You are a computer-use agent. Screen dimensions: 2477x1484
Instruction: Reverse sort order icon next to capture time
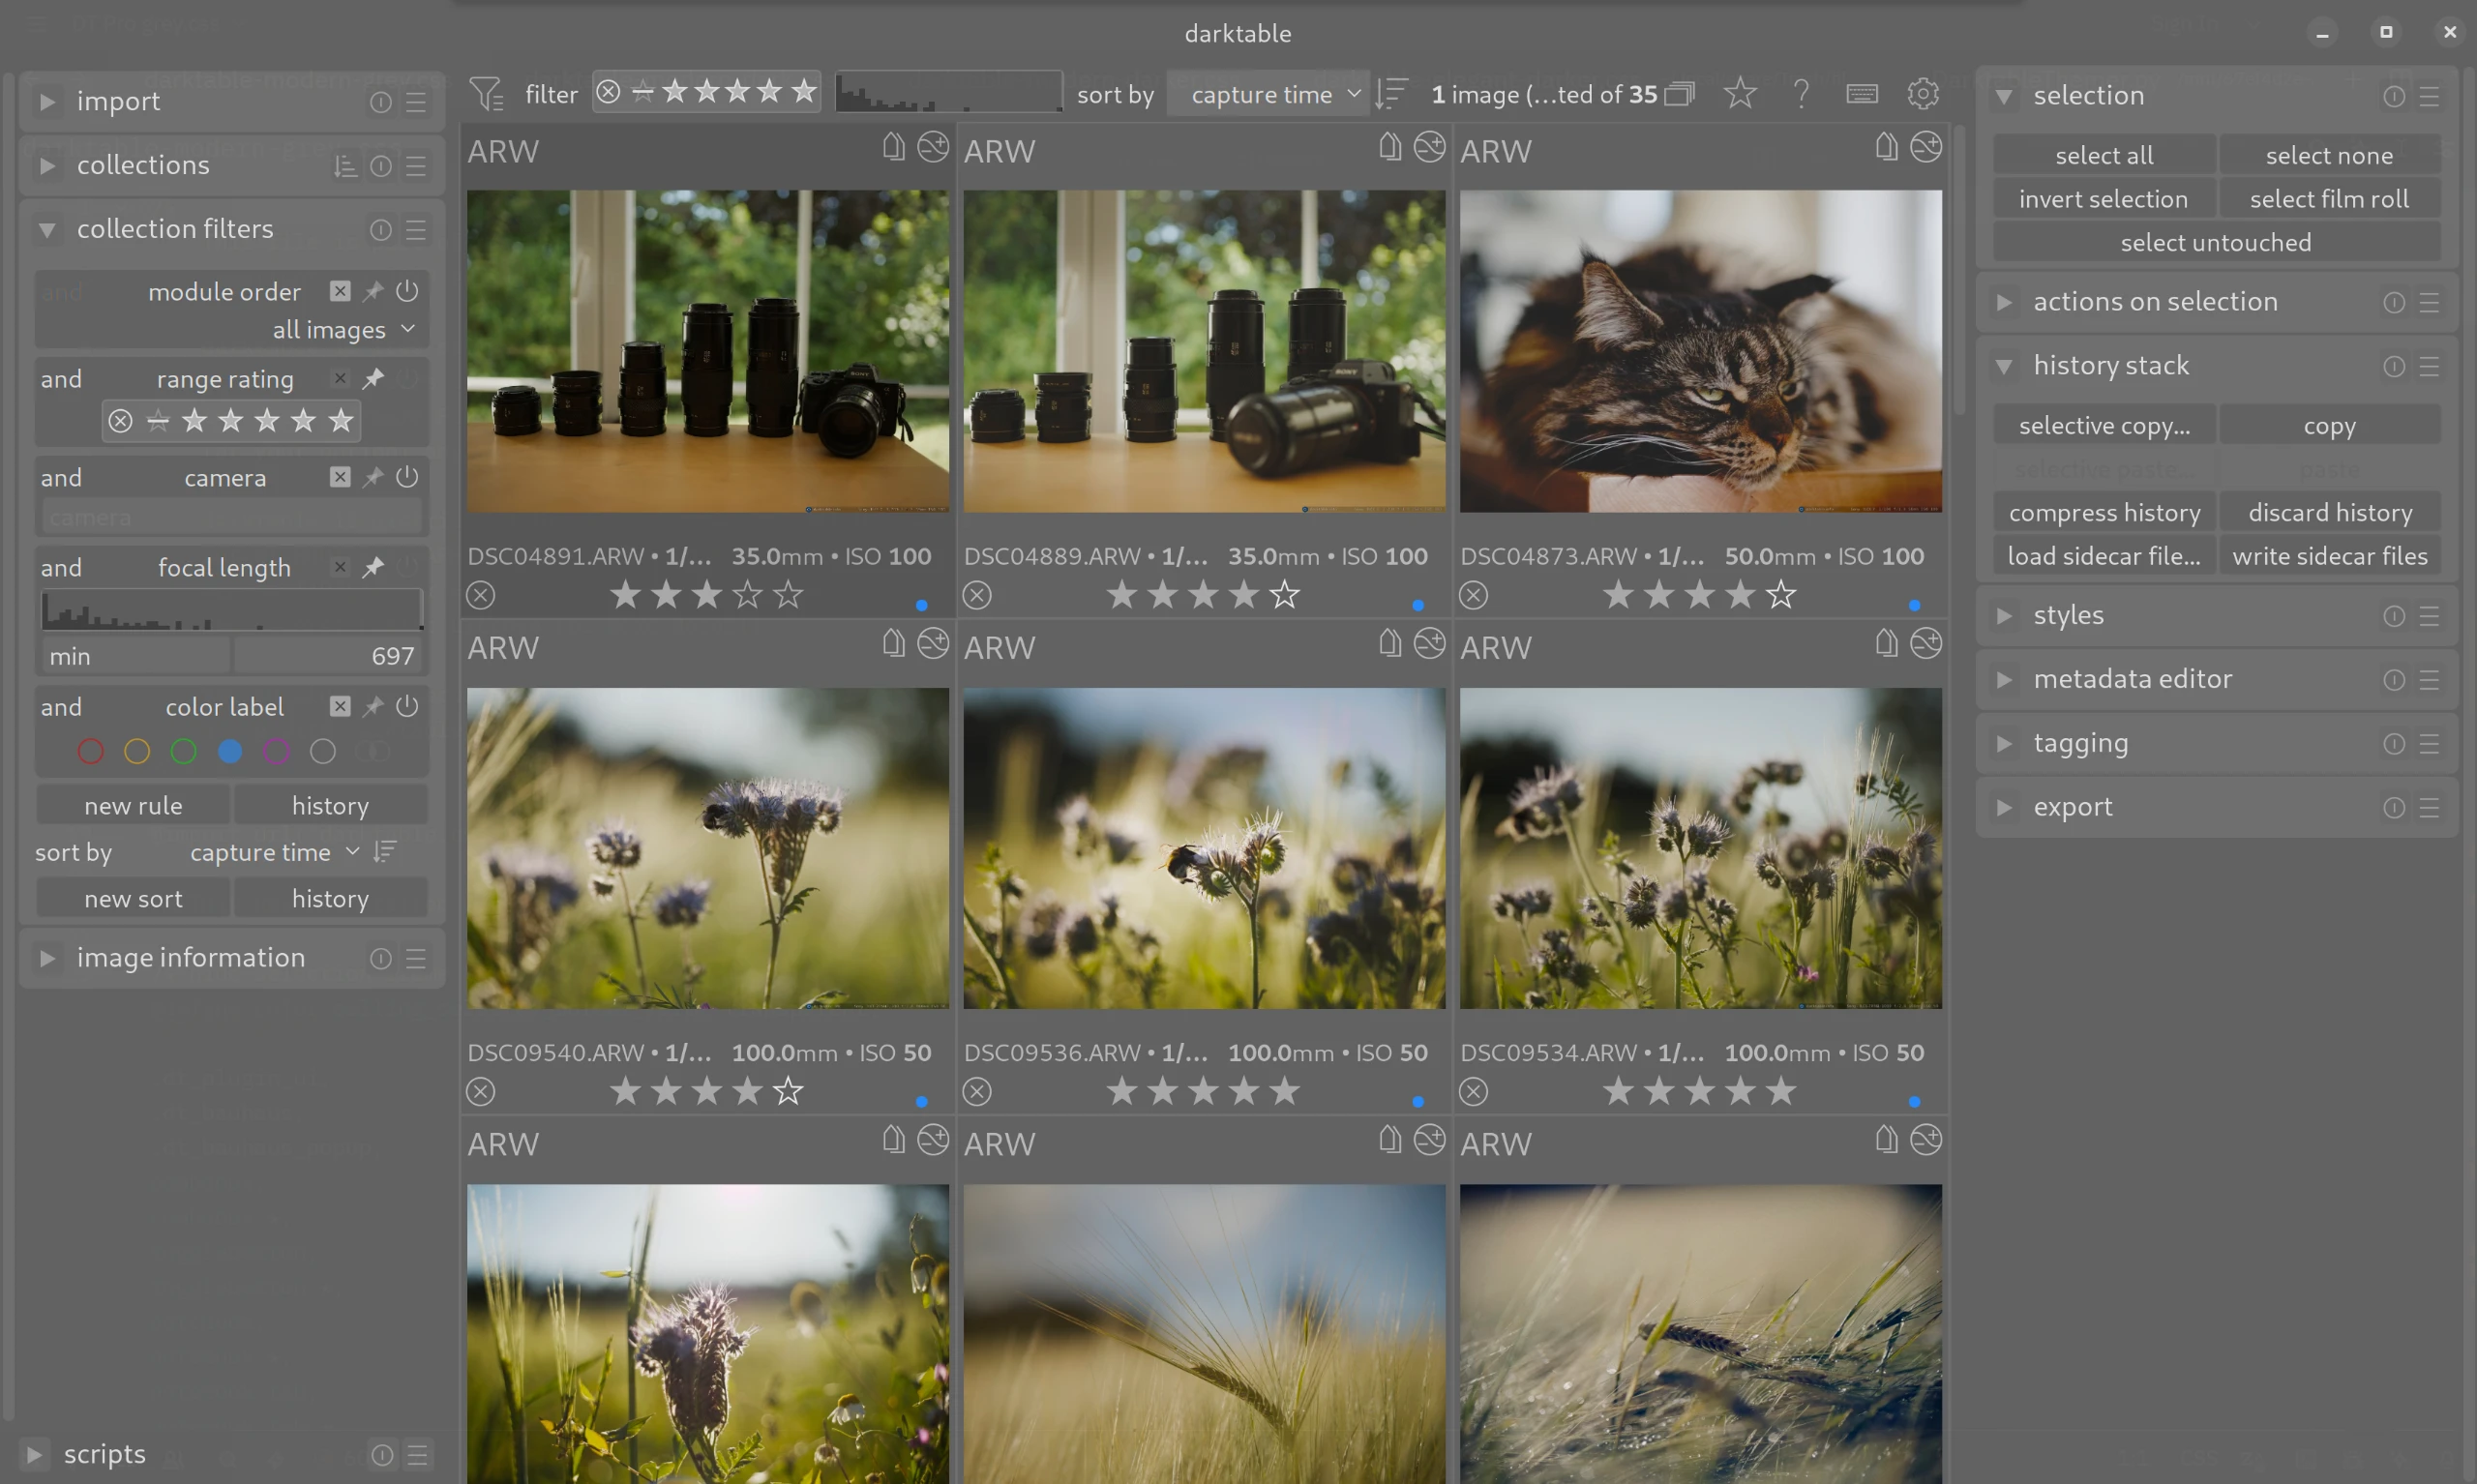pos(1391,94)
